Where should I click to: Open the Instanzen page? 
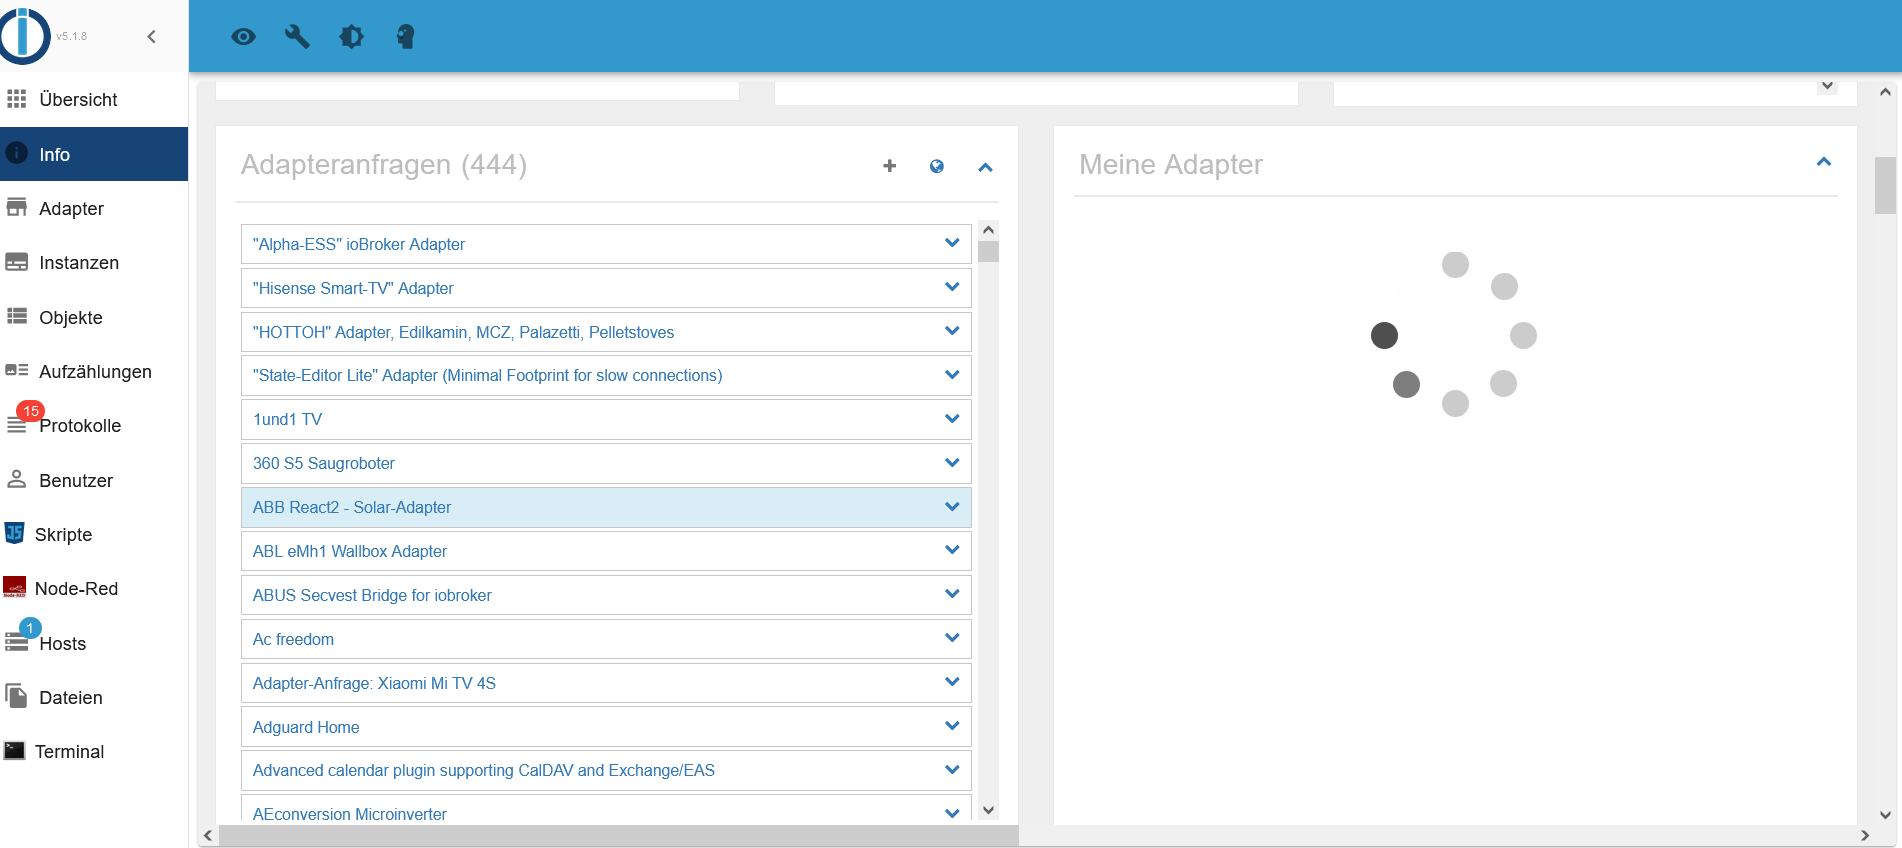coord(94,263)
